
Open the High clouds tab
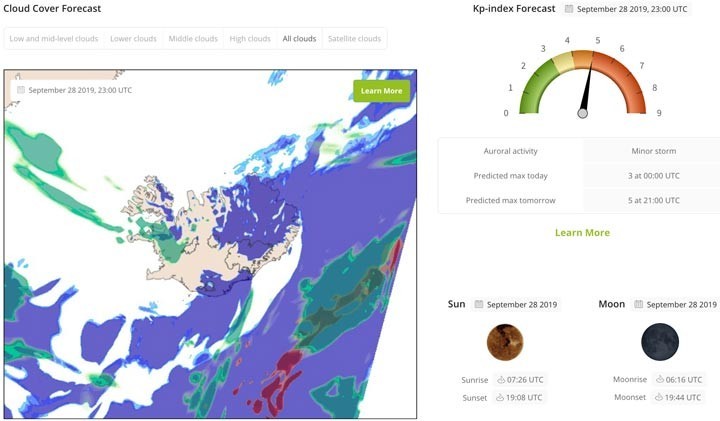[x=250, y=39]
